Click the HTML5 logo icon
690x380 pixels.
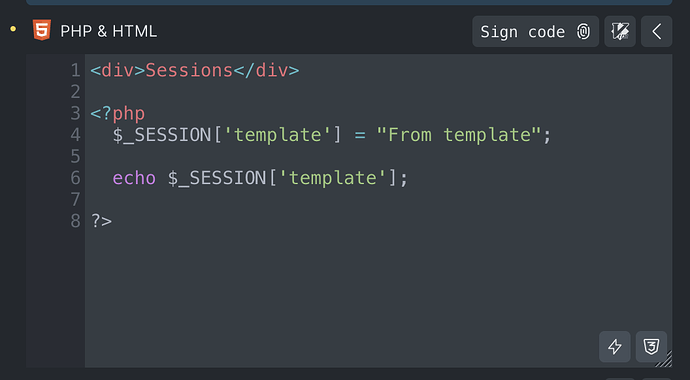pyautogui.click(x=42, y=30)
